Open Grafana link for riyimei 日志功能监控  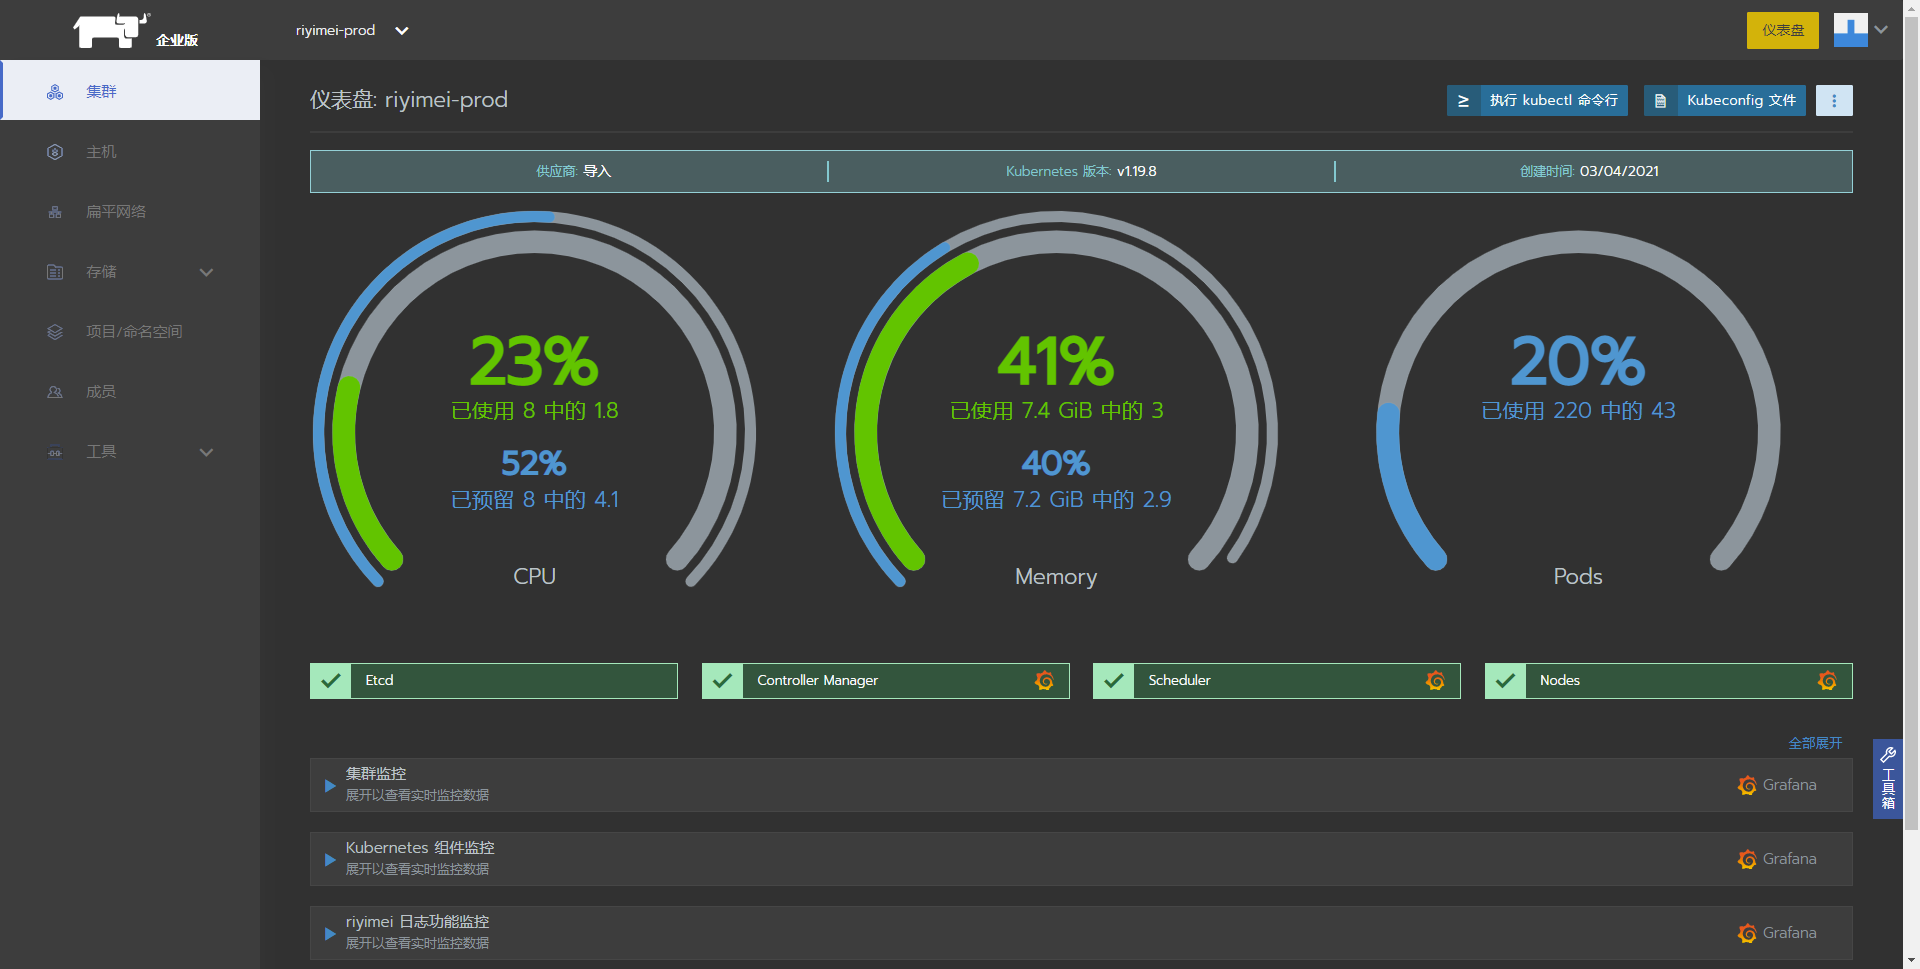click(x=1777, y=933)
